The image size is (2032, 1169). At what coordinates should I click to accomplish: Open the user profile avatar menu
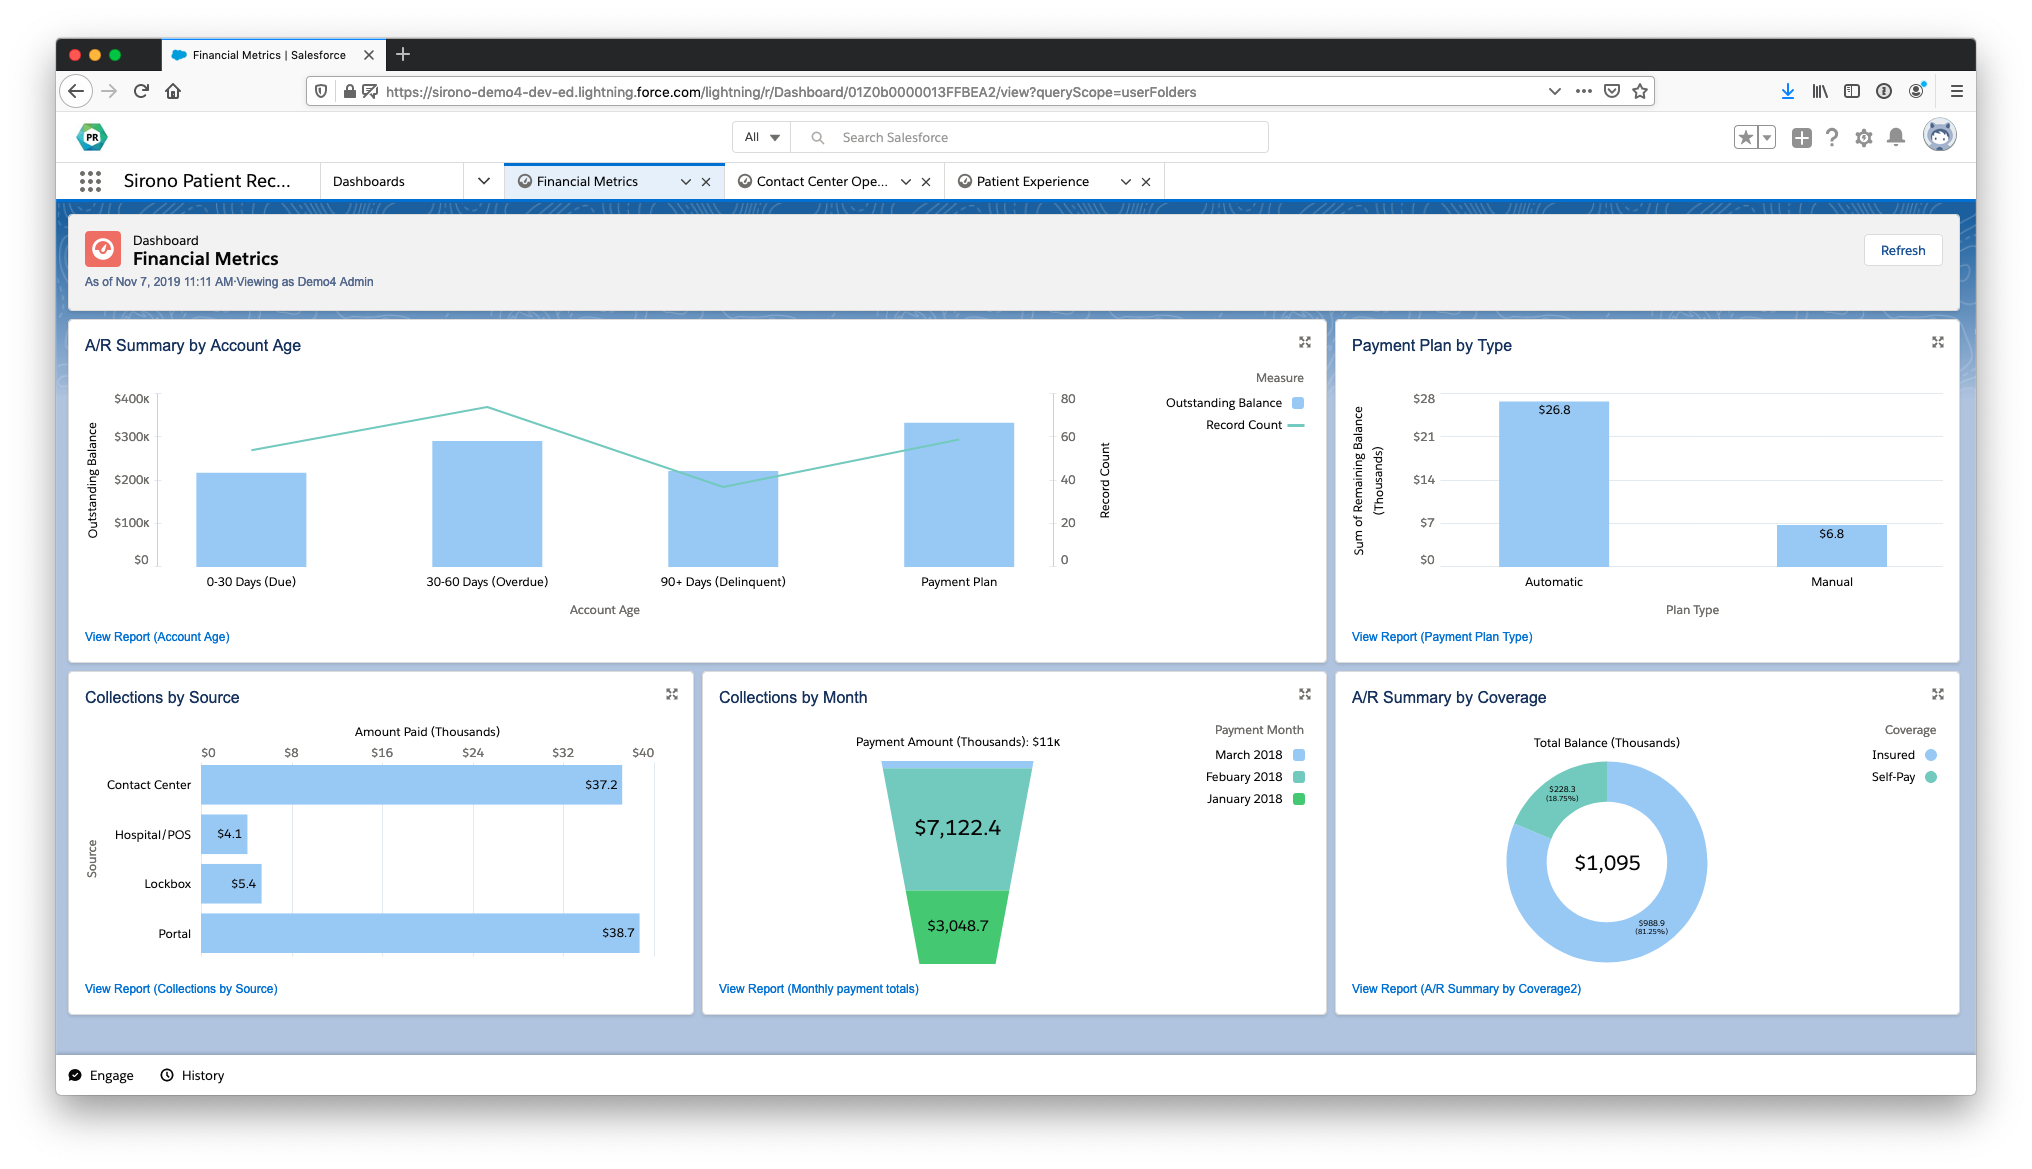[x=1940, y=135]
